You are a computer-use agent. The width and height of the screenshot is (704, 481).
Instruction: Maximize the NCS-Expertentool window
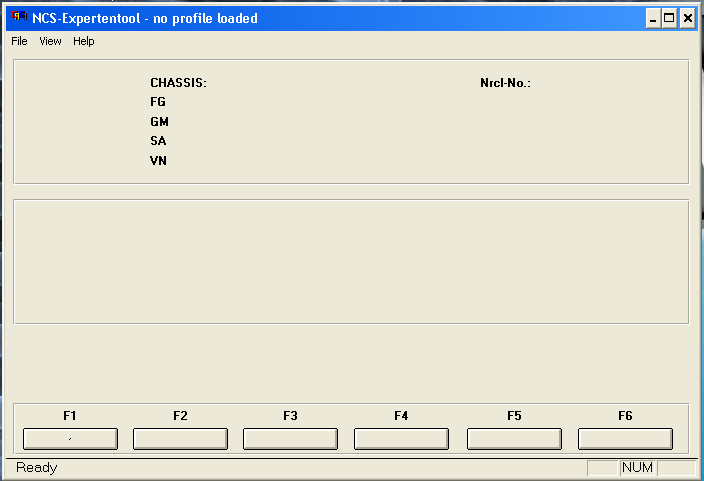coord(669,18)
